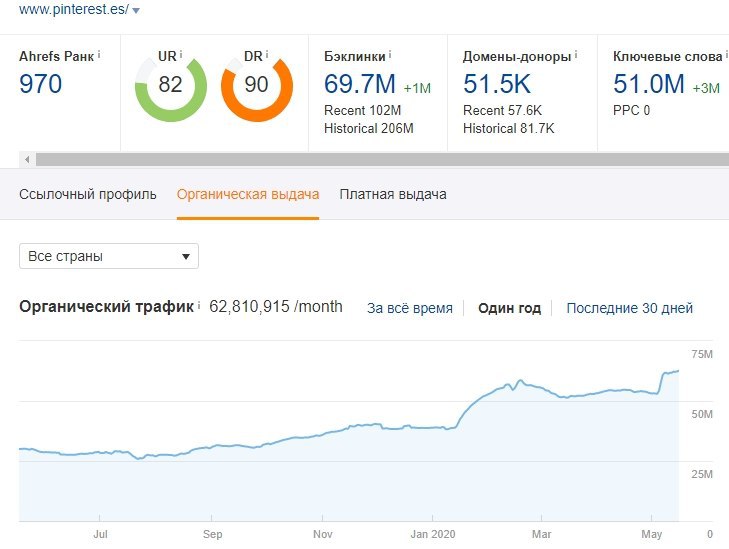Click Historical 206M backlinks text
The width and height of the screenshot is (729, 549).
pos(369,128)
